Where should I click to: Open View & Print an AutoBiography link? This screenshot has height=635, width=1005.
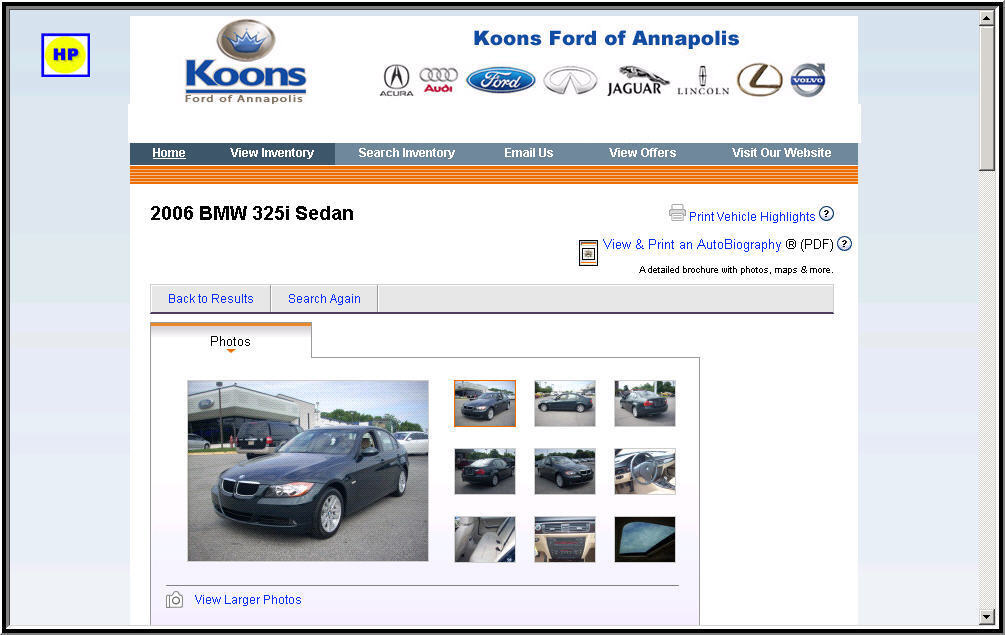[x=692, y=244]
